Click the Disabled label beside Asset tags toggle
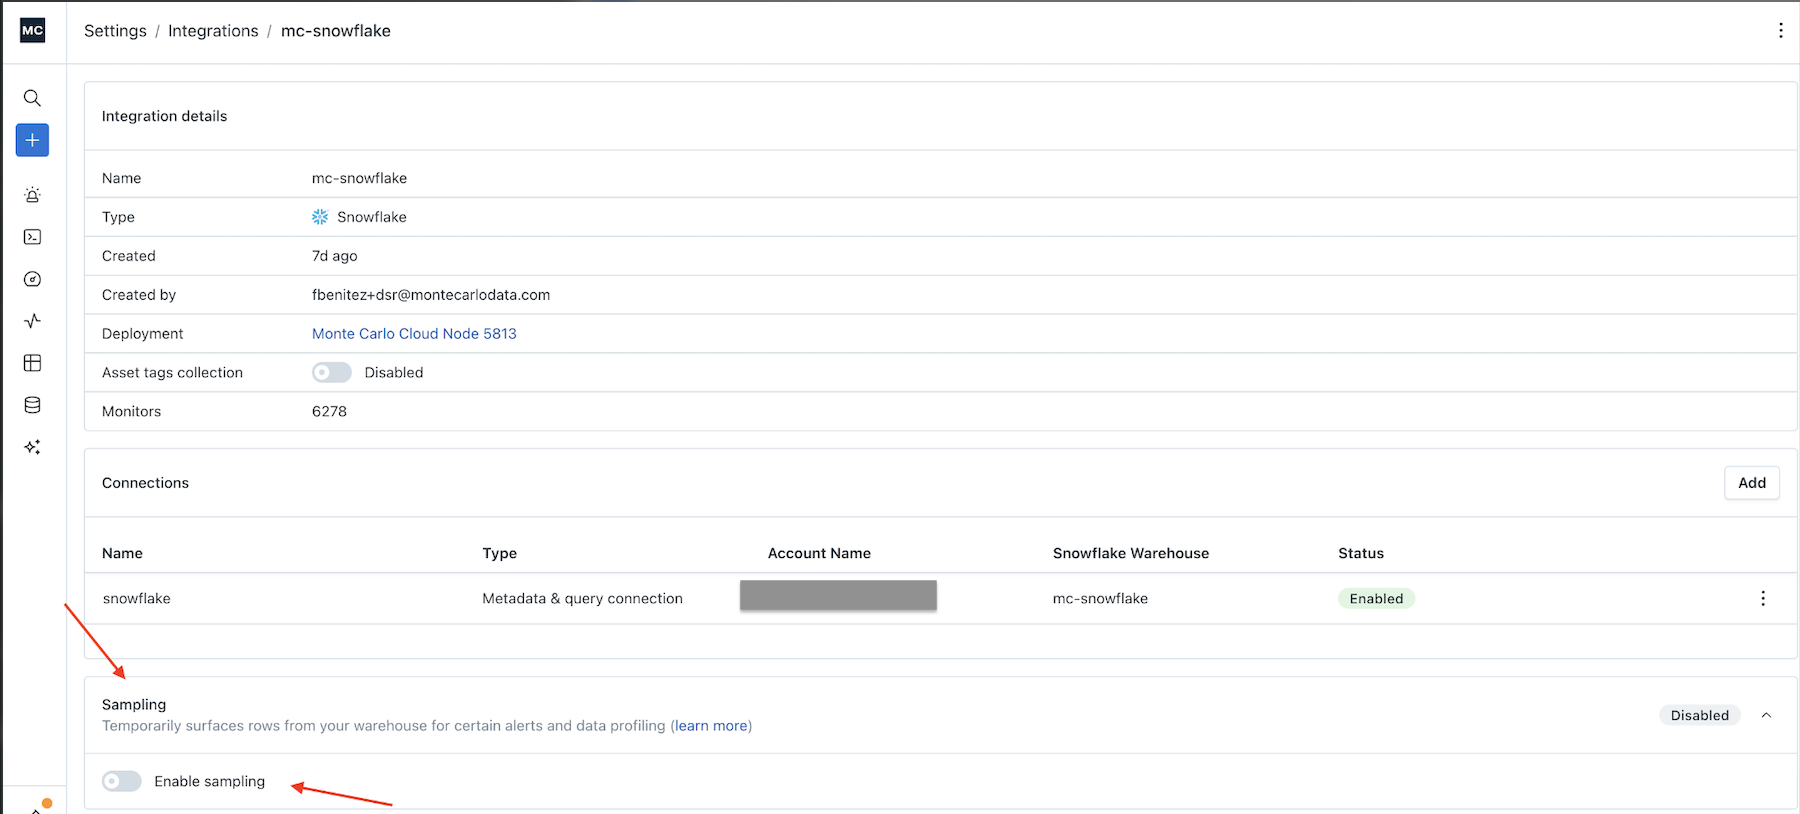Screen dimensions: 1800x814 pyautogui.click(x=394, y=372)
